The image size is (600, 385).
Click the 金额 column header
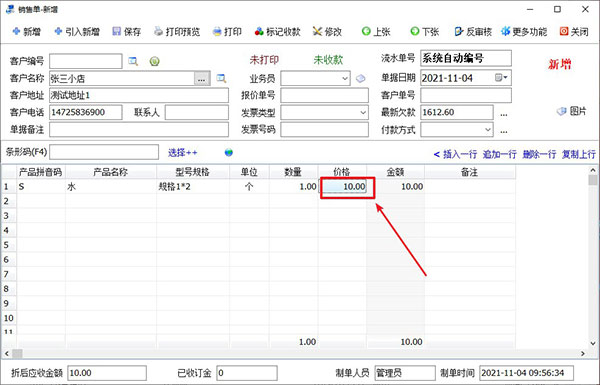395,172
